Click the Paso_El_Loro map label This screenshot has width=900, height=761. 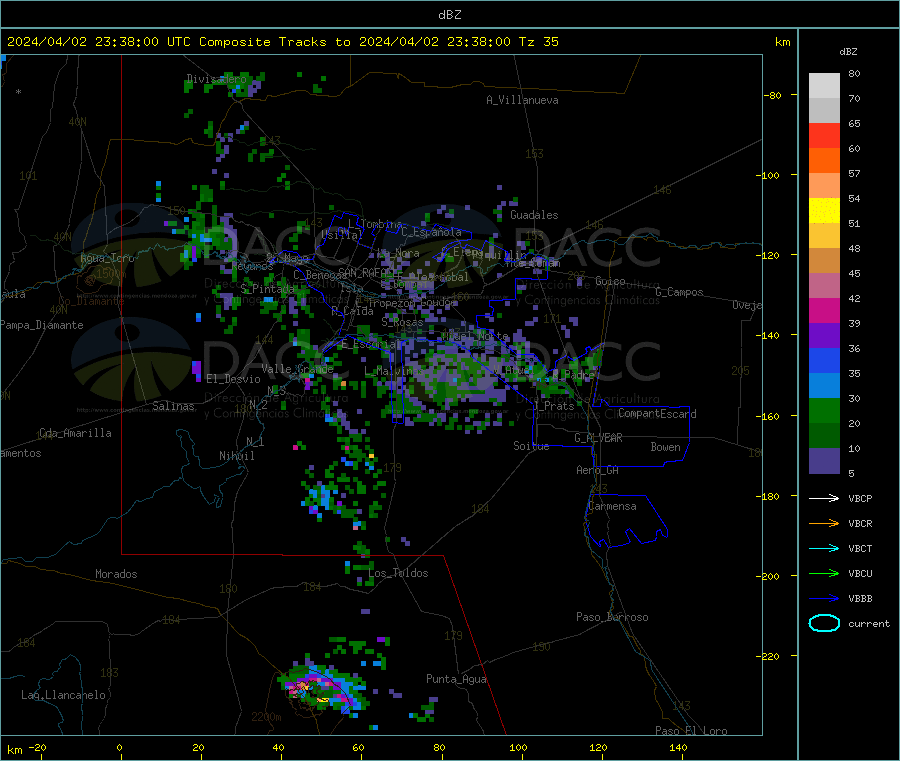point(691,731)
